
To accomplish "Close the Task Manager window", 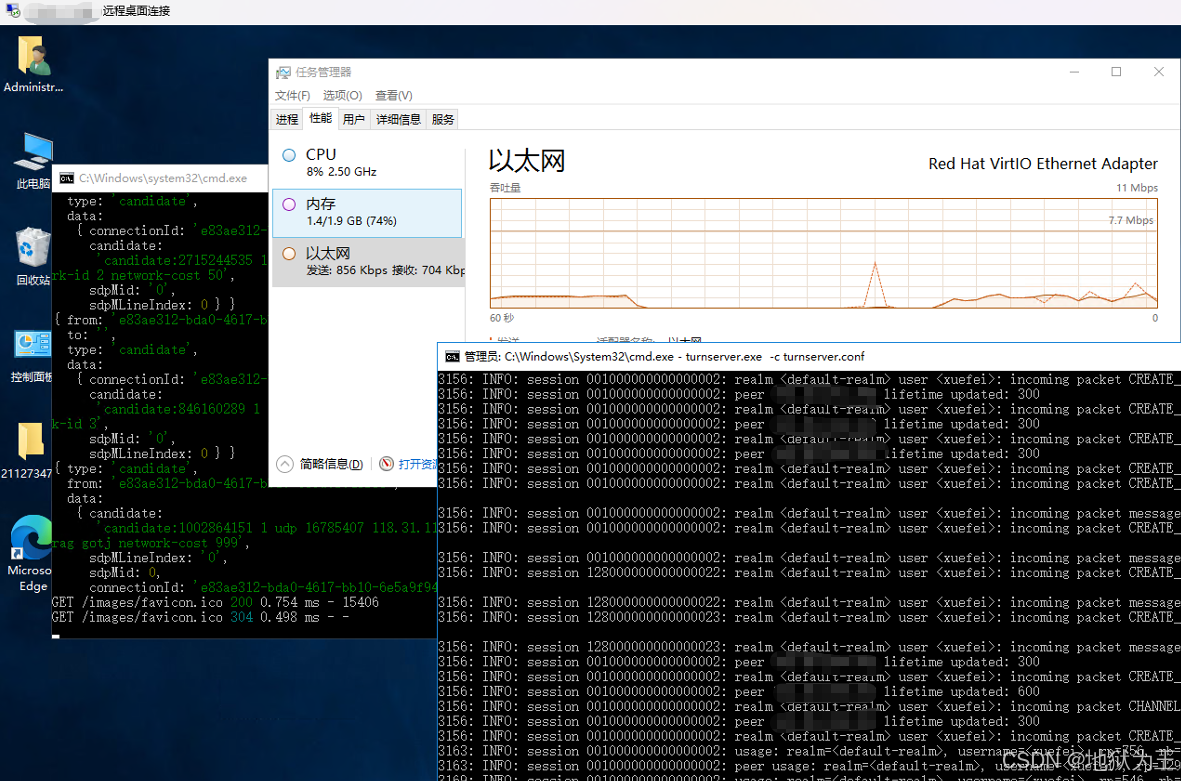I will (x=1158, y=72).
